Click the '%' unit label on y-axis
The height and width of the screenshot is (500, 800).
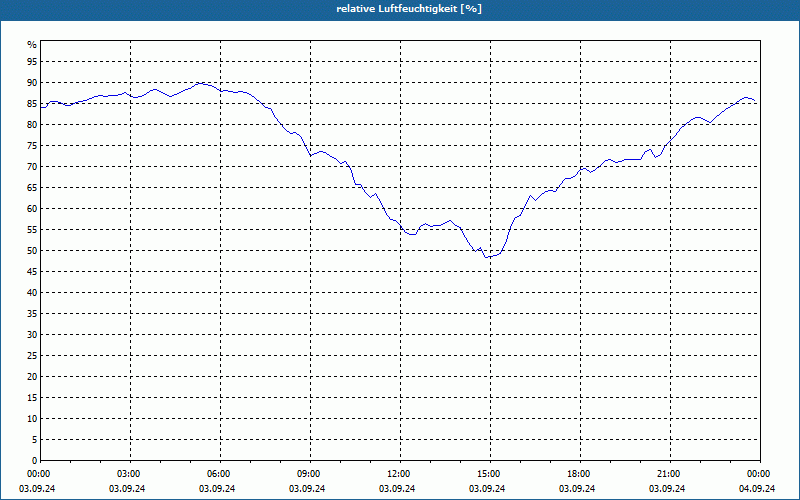(x=32, y=45)
